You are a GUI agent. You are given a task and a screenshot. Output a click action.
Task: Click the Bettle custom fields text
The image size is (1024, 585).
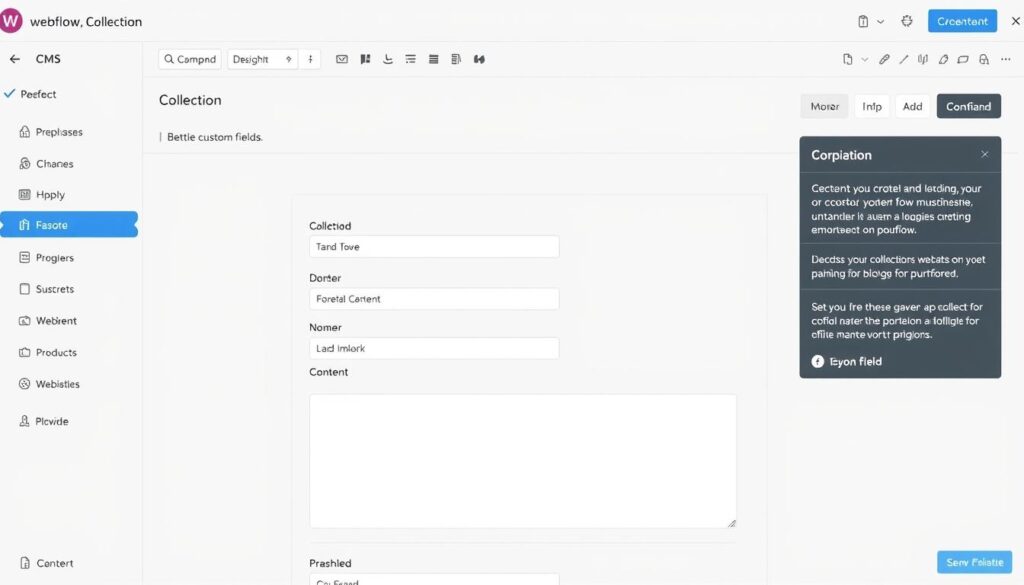[214, 137]
